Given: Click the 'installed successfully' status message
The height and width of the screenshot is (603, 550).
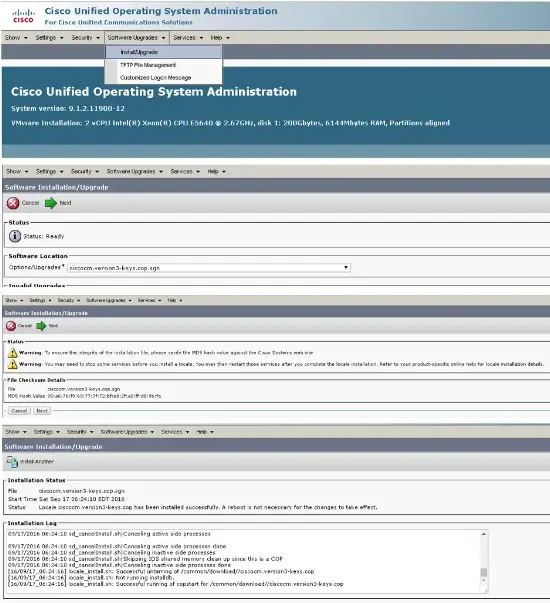Looking at the screenshot, I should pyautogui.click(x=208, y=508).
